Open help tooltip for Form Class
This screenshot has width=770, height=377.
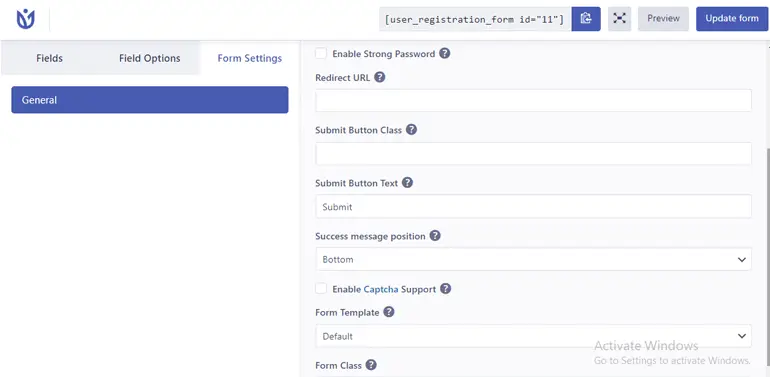pyautogui.click(x=371, y=365)
